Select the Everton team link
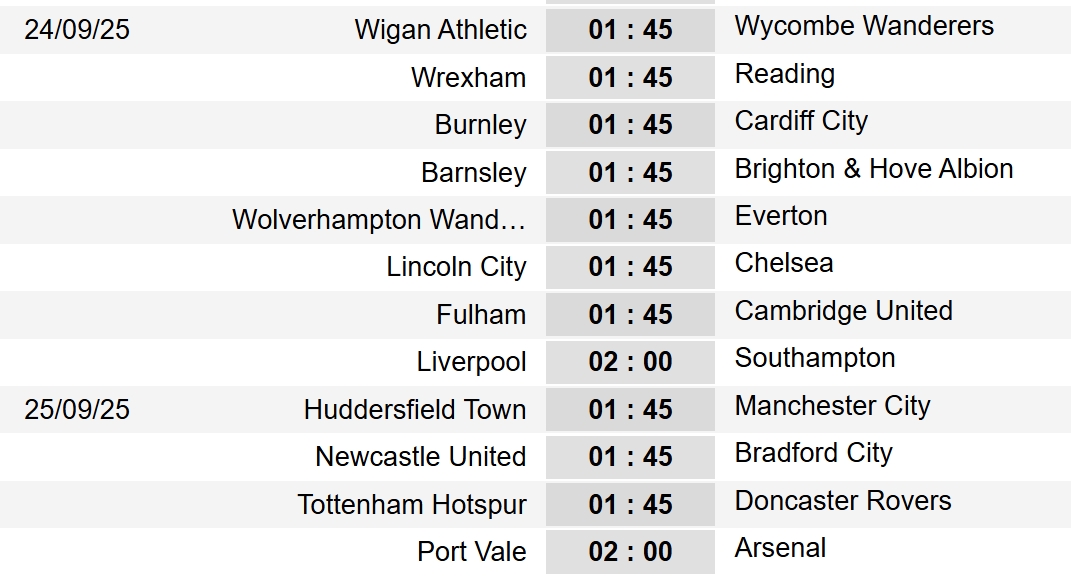 (781, 216)
